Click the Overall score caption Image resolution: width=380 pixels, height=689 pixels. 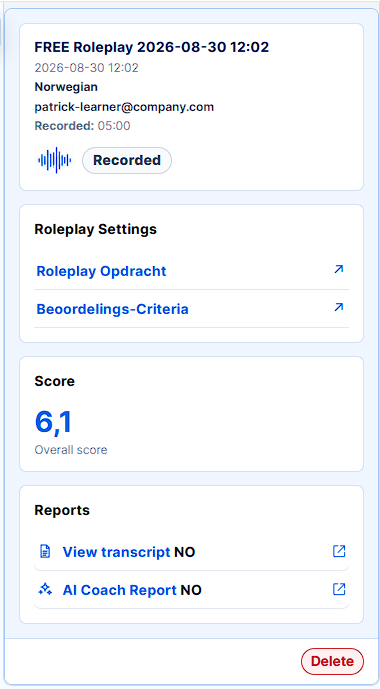71,450
